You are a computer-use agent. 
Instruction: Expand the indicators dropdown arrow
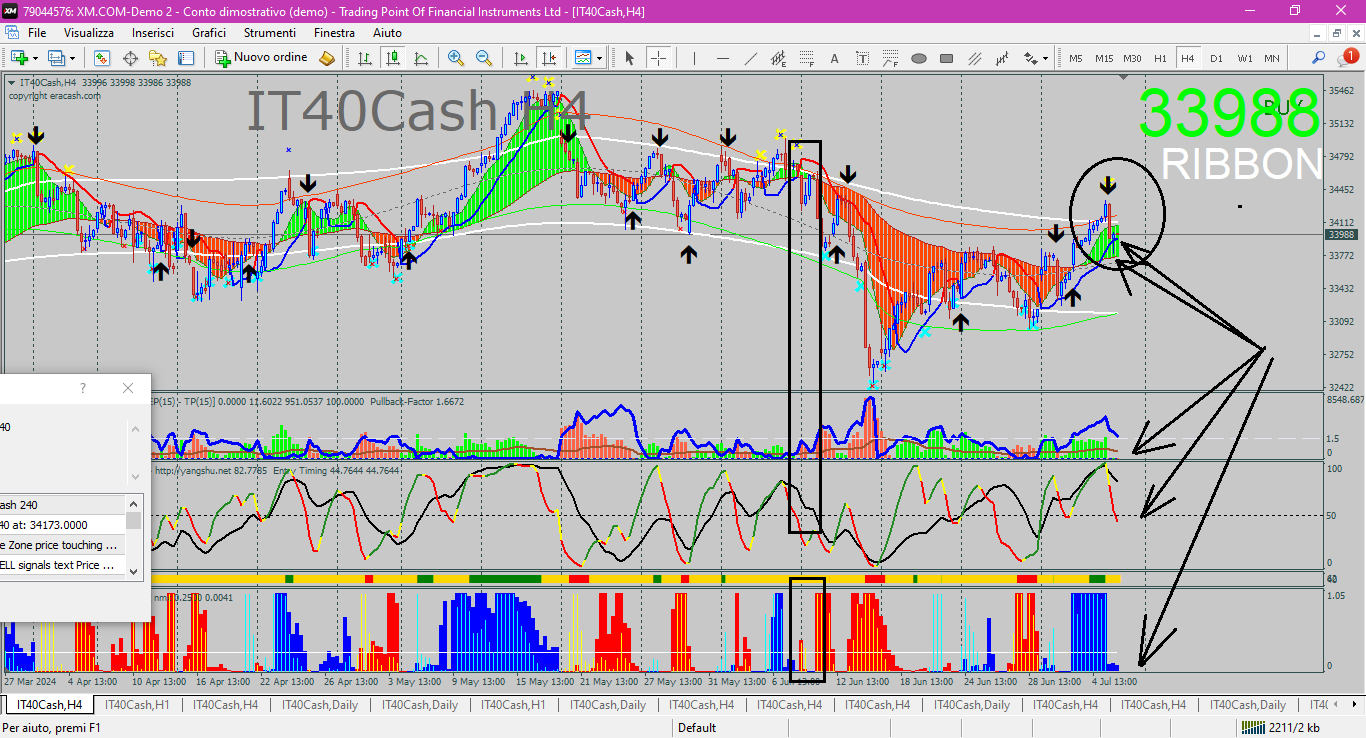click(x=599, y=58)
